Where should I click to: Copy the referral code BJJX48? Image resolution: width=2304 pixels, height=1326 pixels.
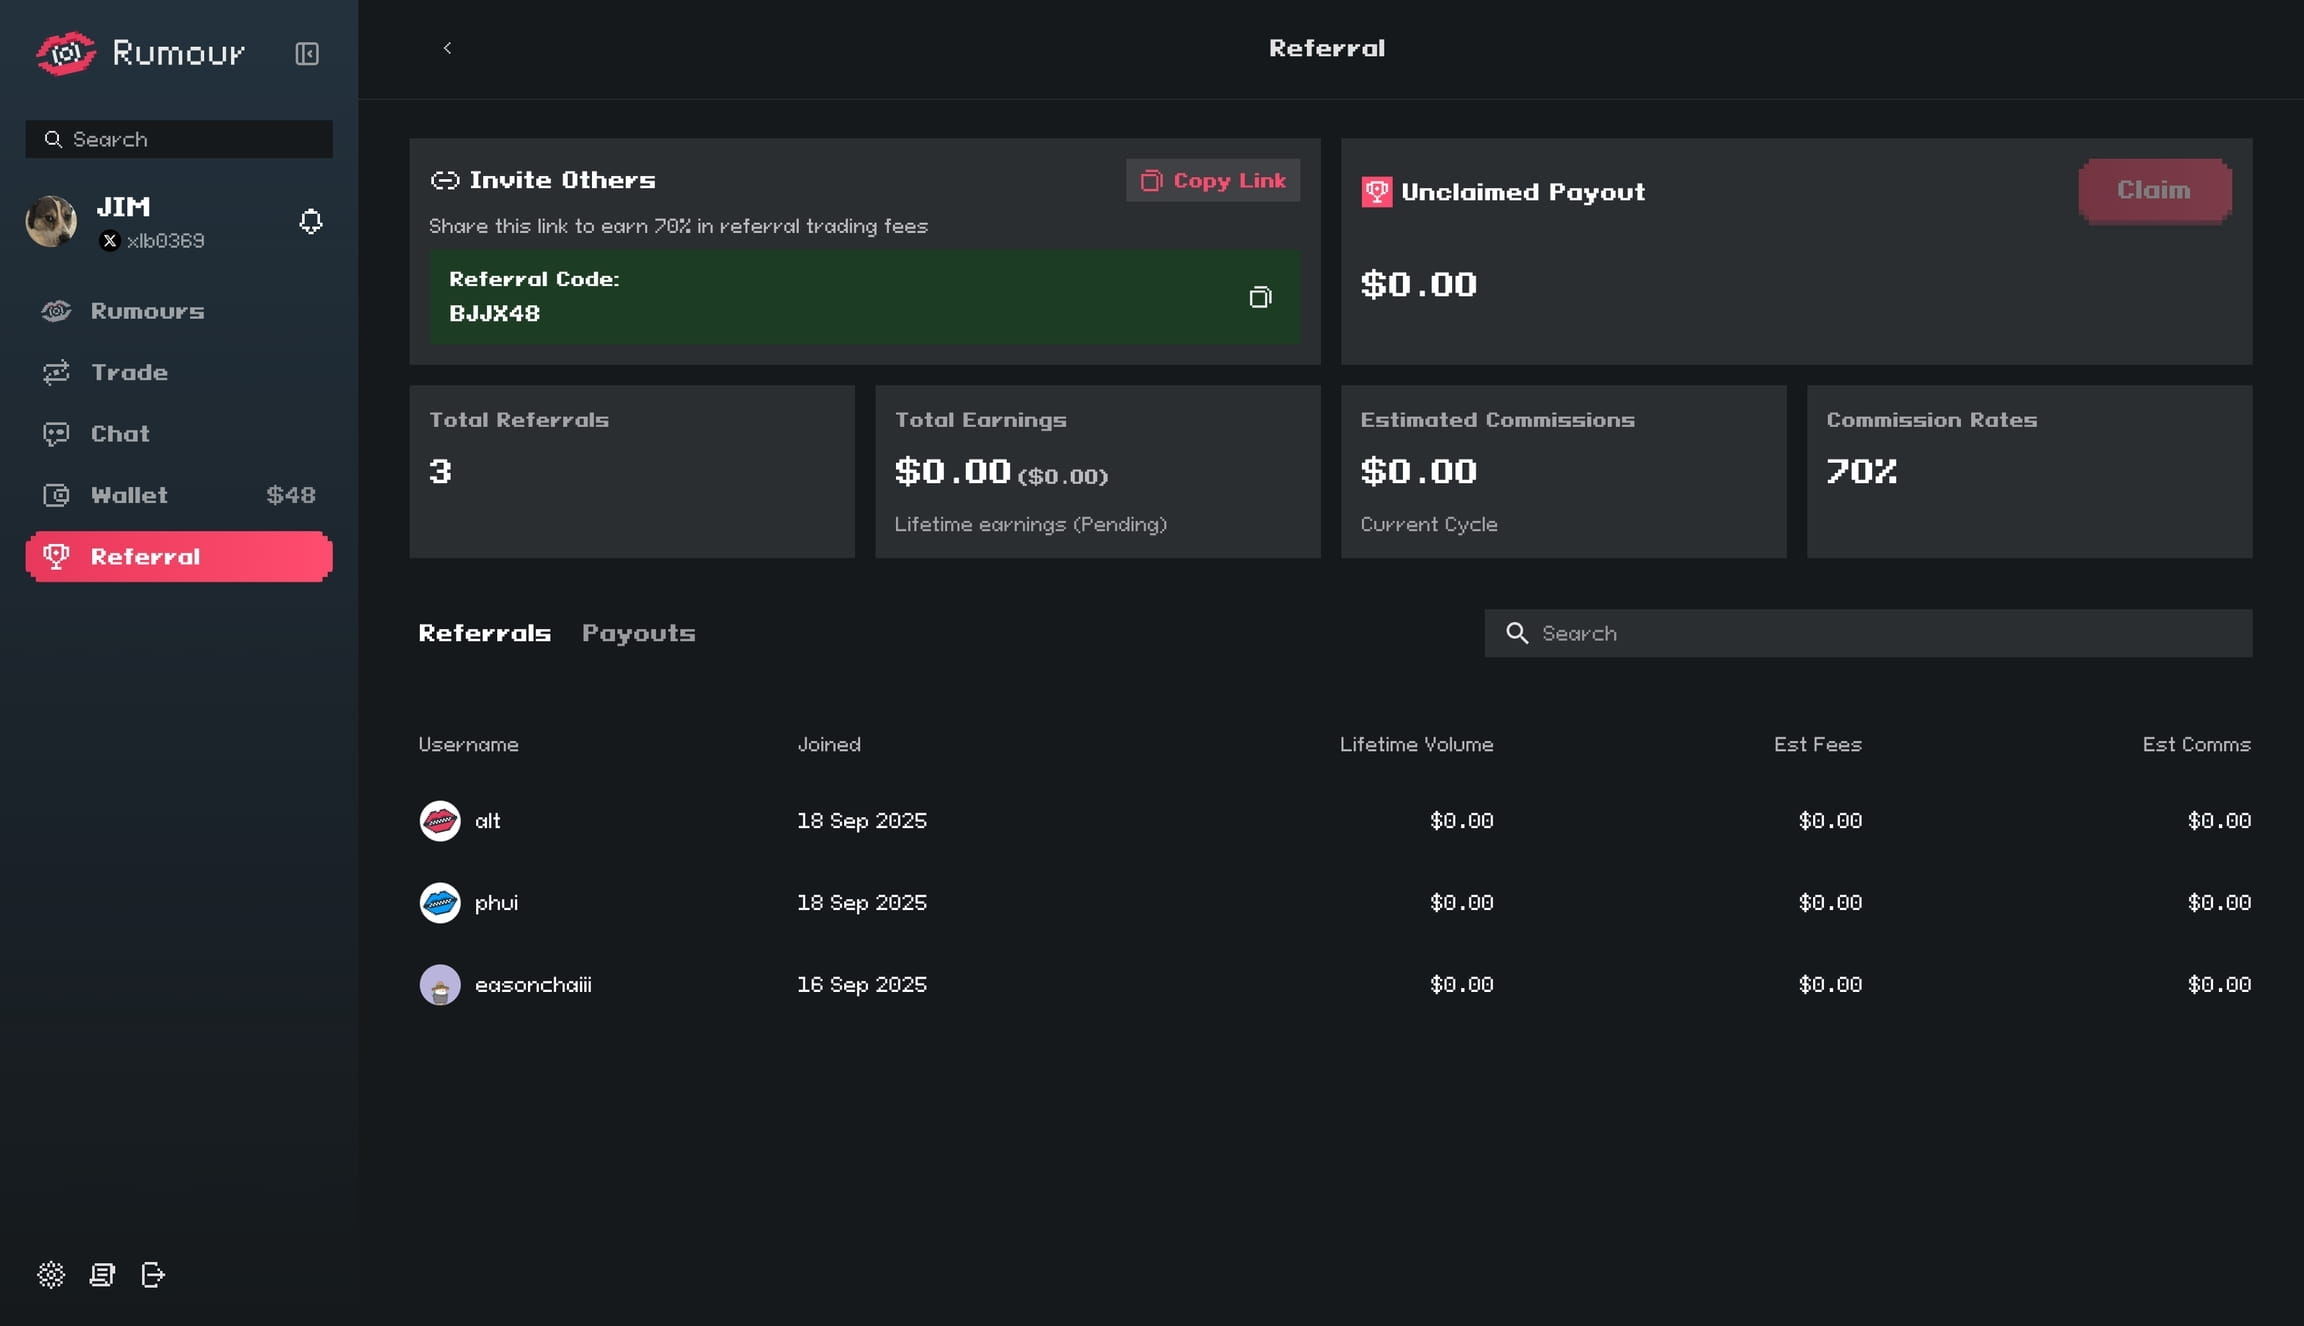[1260, 297]
